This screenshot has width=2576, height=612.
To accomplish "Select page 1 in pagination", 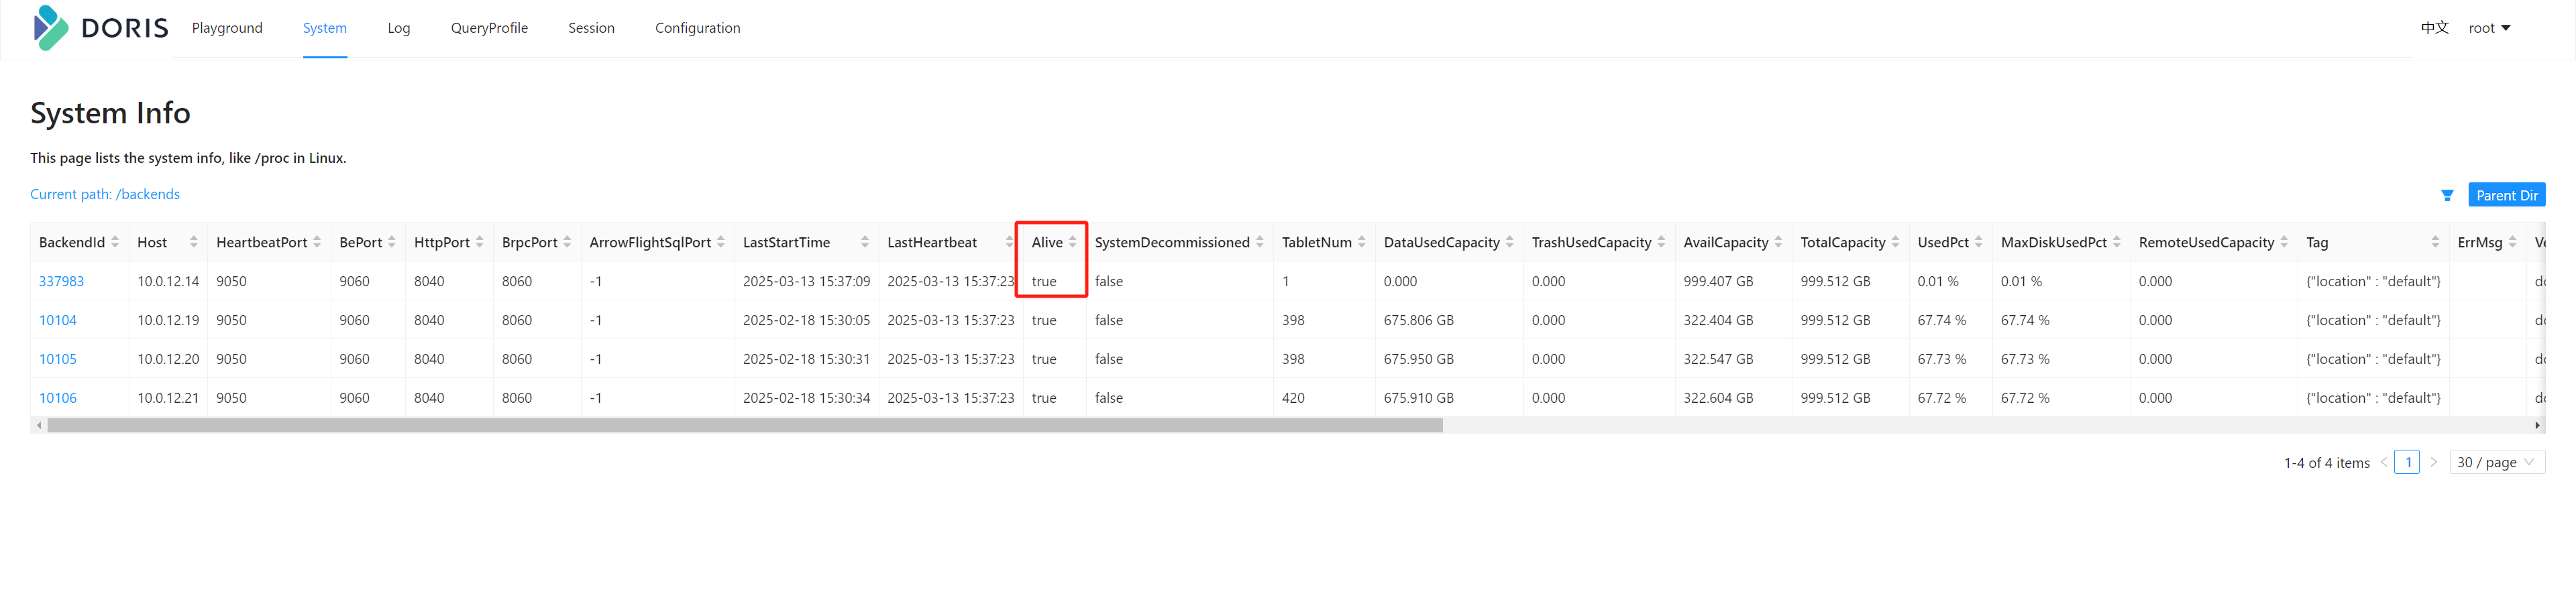I will (2407, 462).
